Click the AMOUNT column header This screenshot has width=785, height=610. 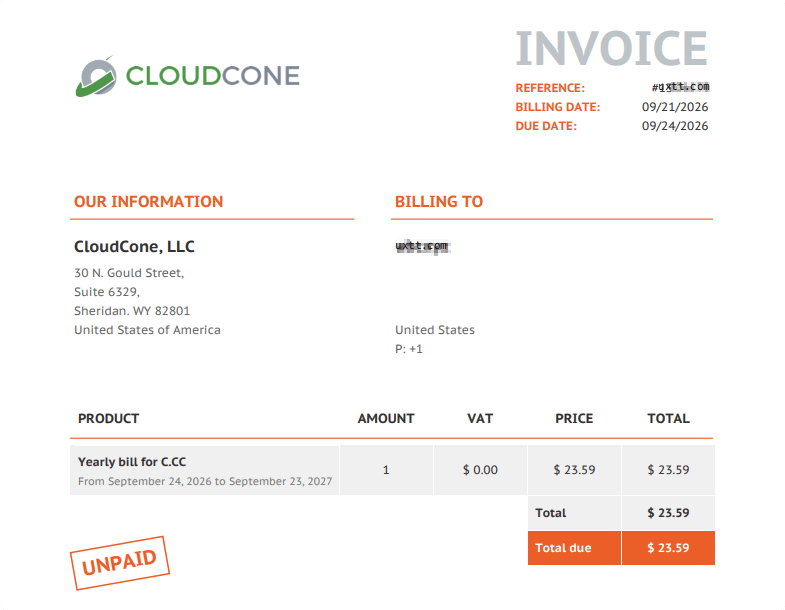point(385,419)
